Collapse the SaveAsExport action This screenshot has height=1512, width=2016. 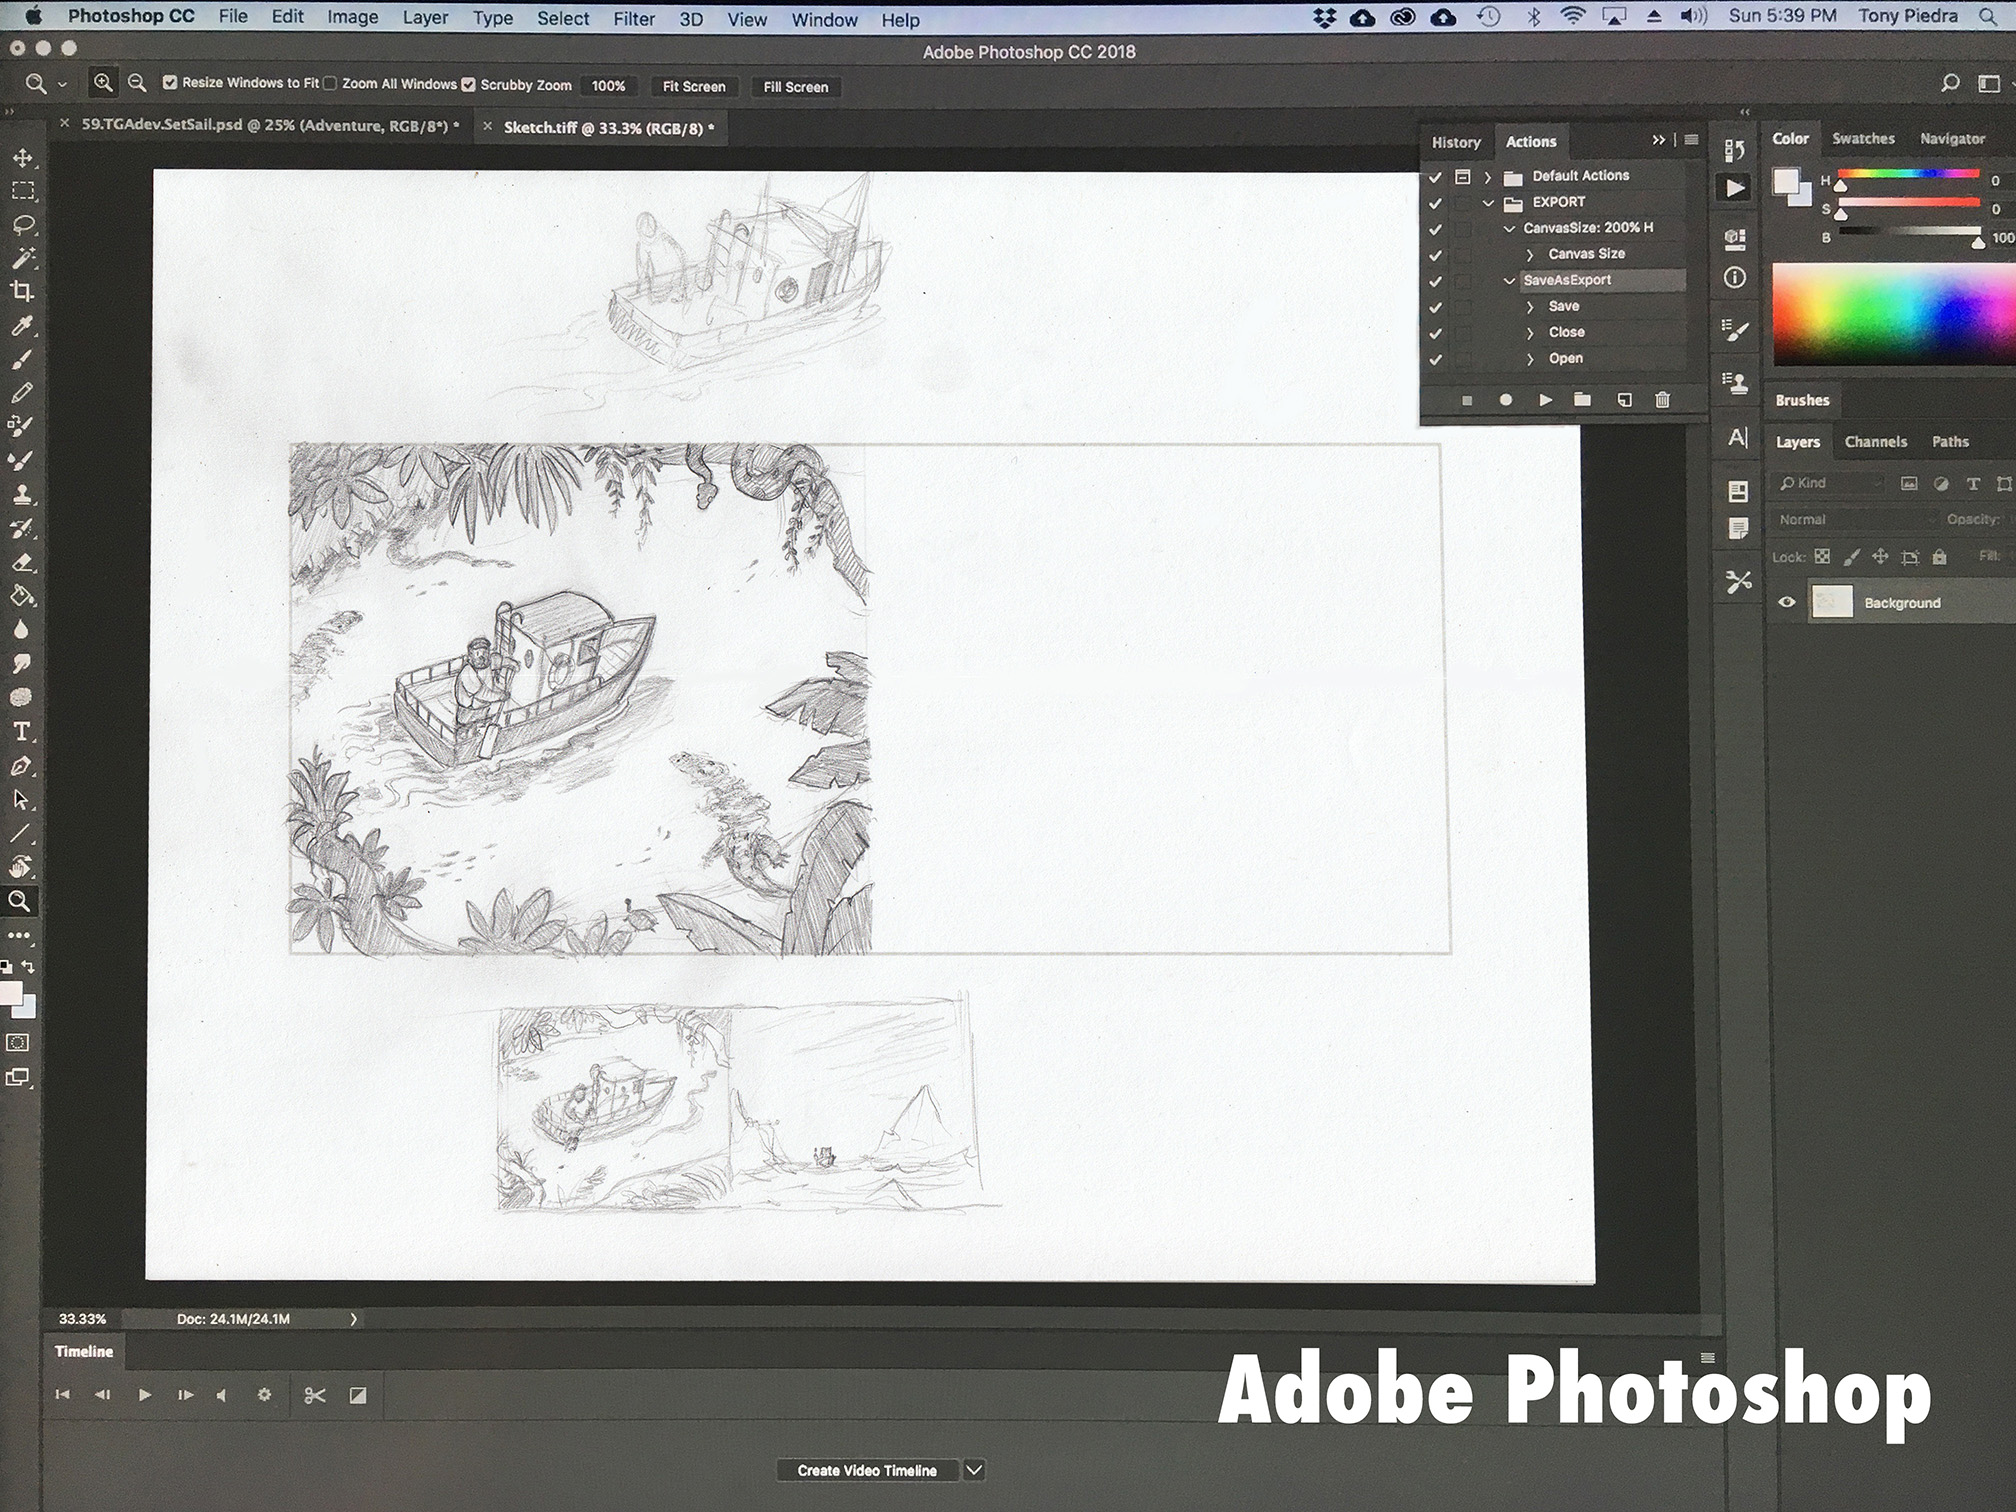pos(1510,281)
